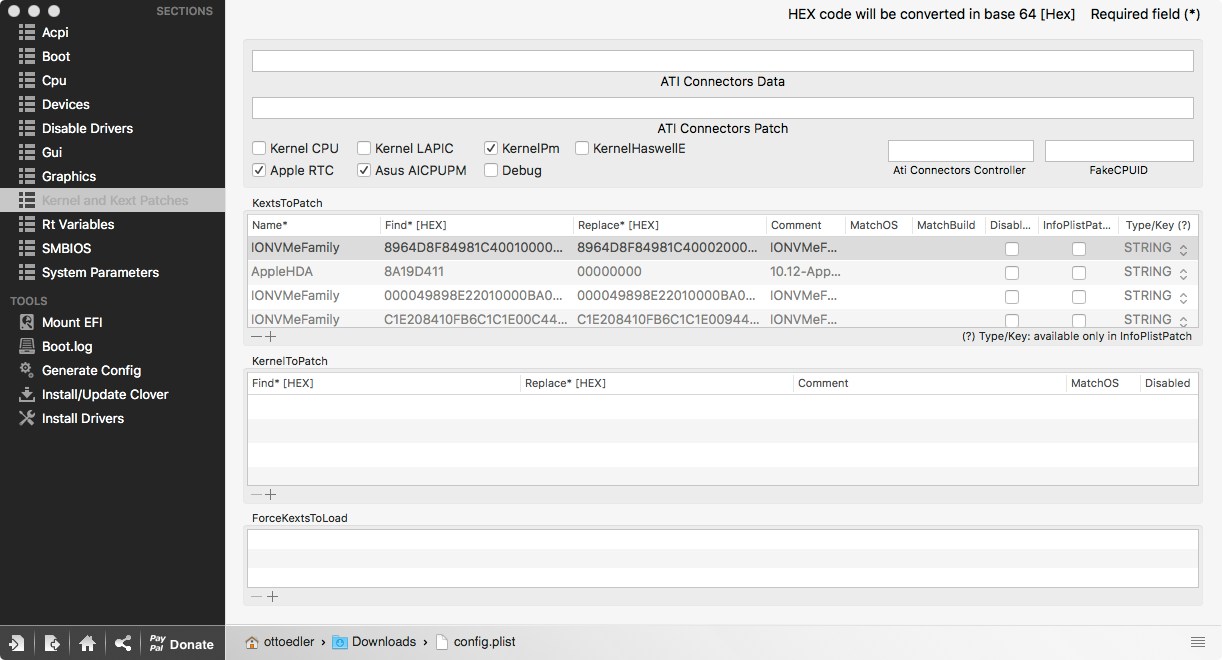
Task: Enable the Kernel CPU checkbox
Action: (x=259, y=148)
